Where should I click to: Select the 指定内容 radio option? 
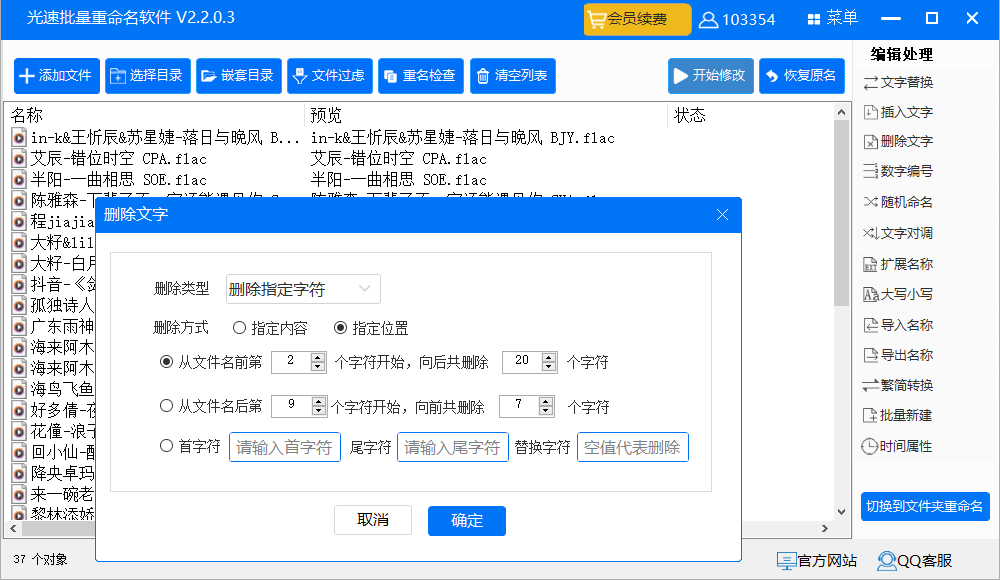[270, 329]
